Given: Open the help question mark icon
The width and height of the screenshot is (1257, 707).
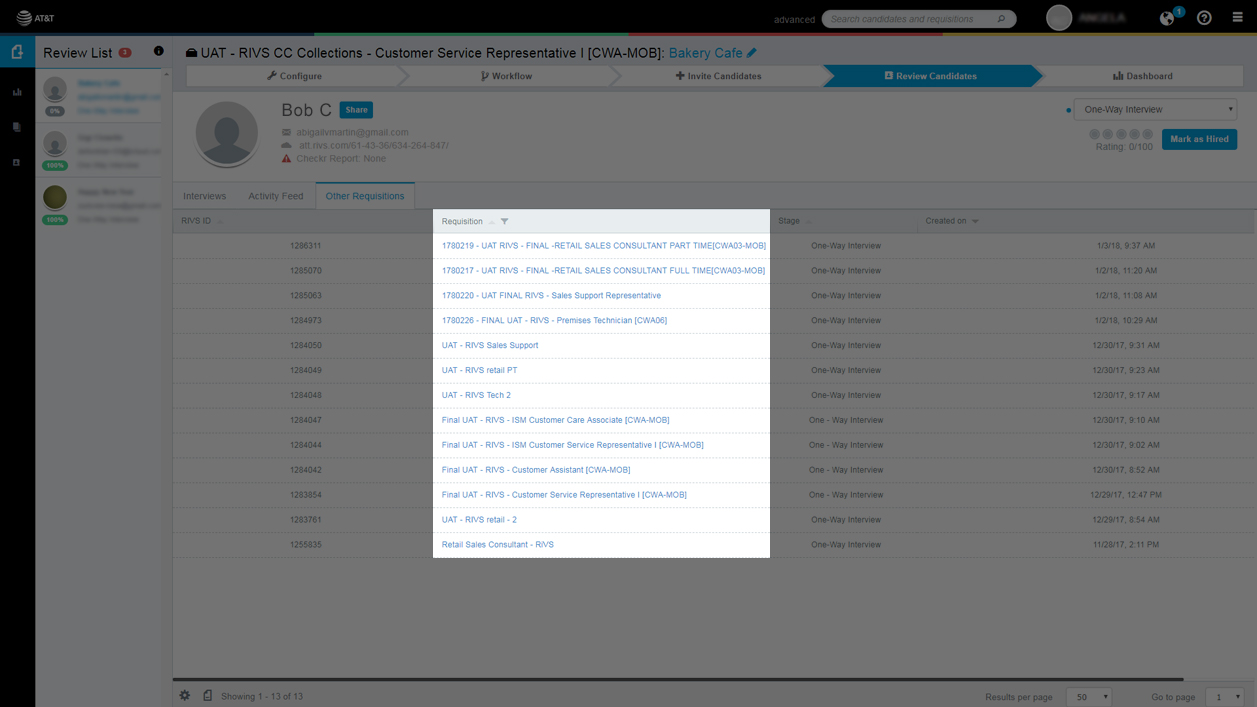Looking at the screenshot, I should pyautogui.click(x=1204, y=18).
